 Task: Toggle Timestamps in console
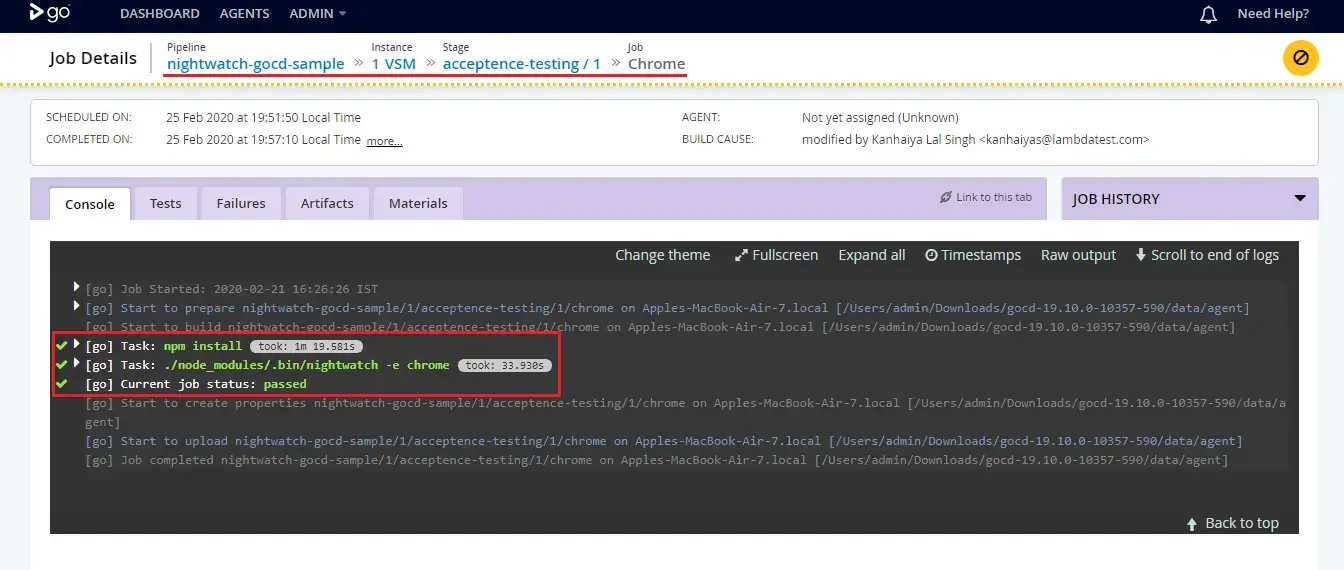tap(973, 255)
